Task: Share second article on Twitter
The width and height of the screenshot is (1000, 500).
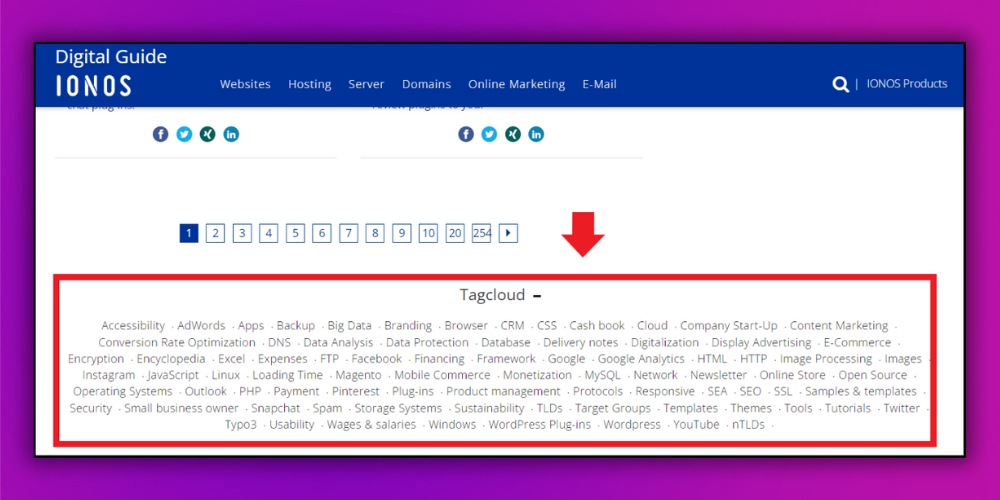Action: point(489,134)
